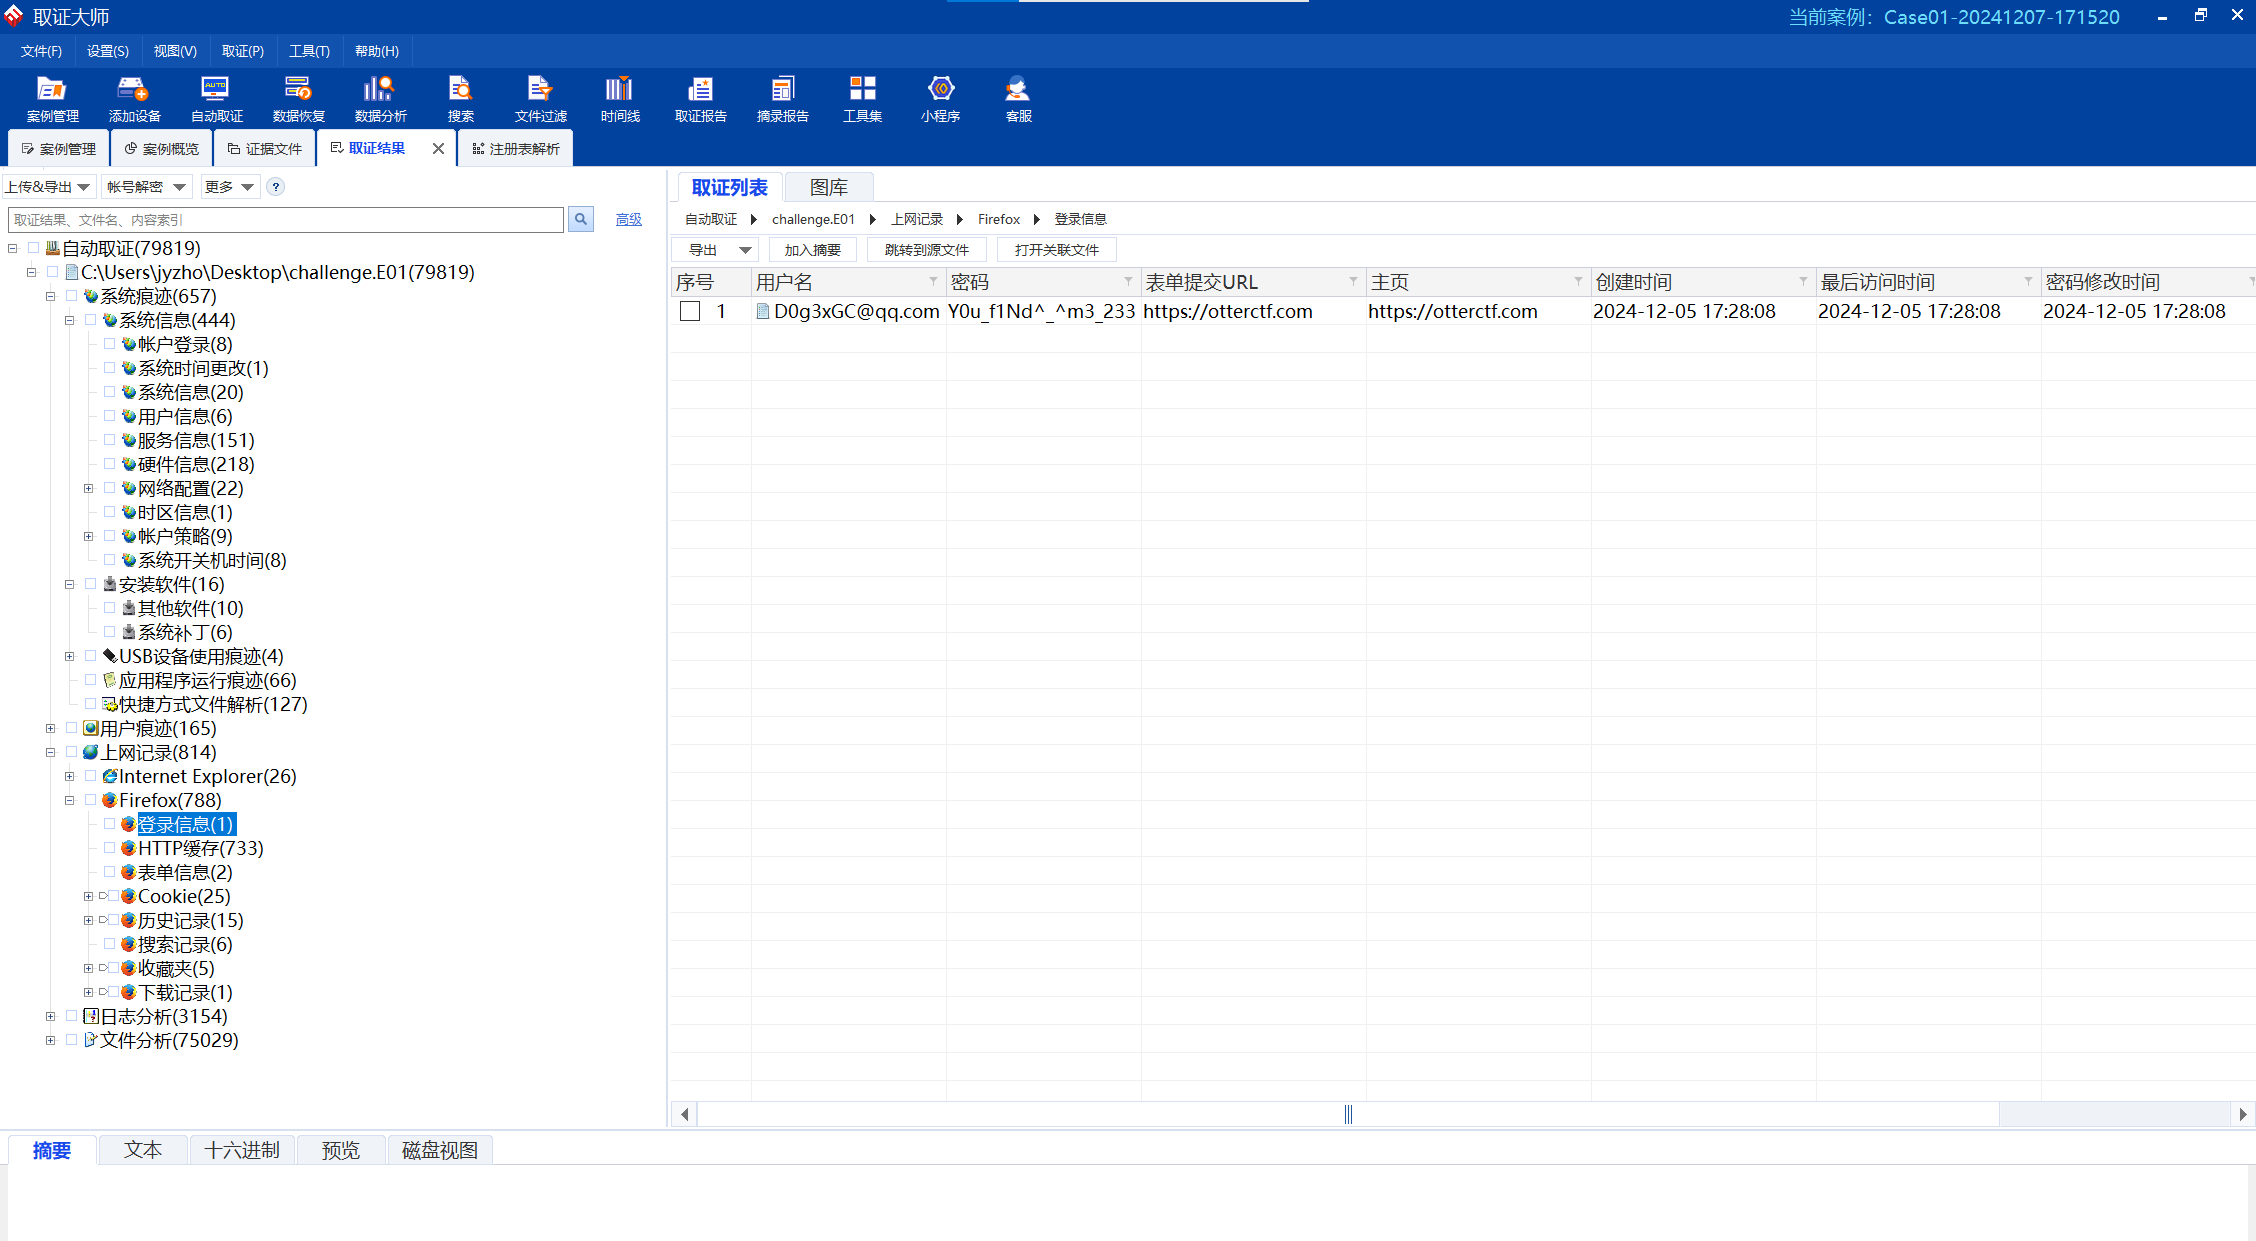Click the Internet Explorer icon in the tree

coord(110,776)
